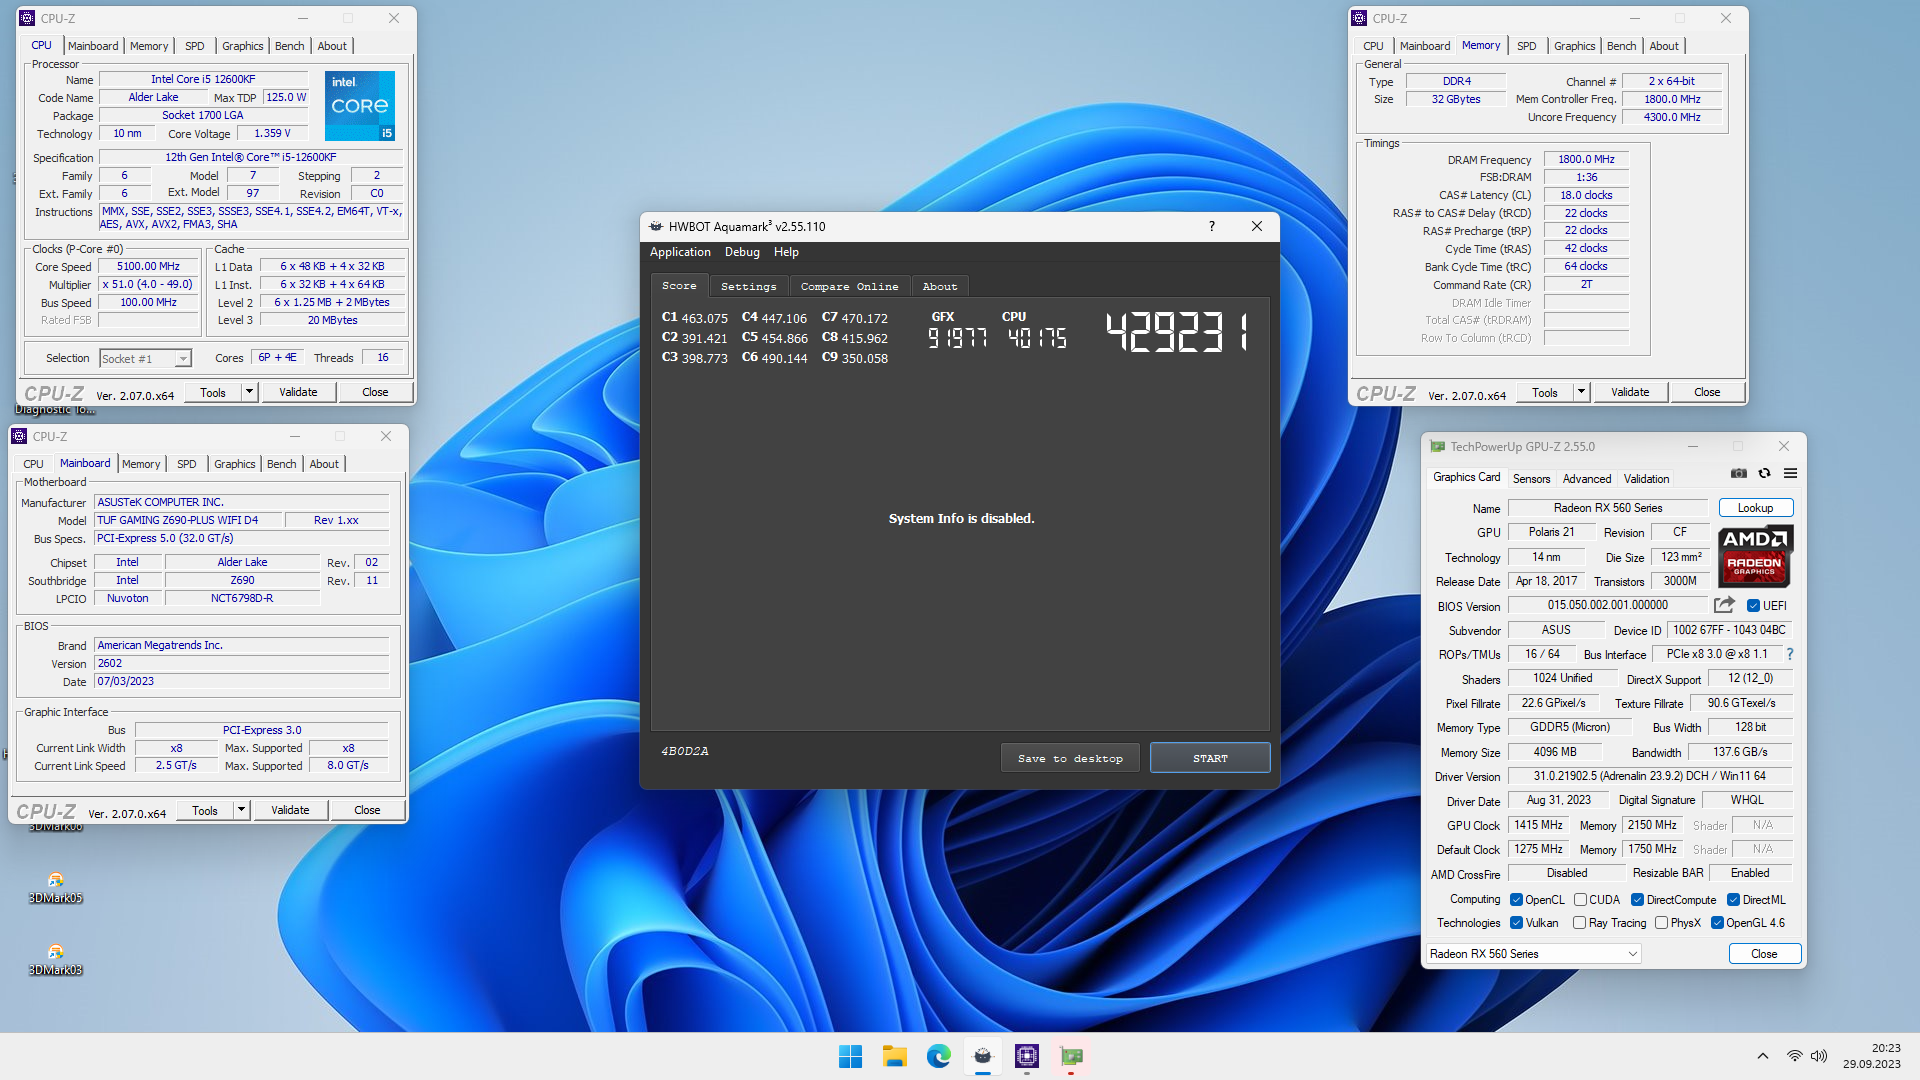Expand Tools dropdown arrow in Memory window
Viewport: 1920px width, 1080px height.
1581,392
